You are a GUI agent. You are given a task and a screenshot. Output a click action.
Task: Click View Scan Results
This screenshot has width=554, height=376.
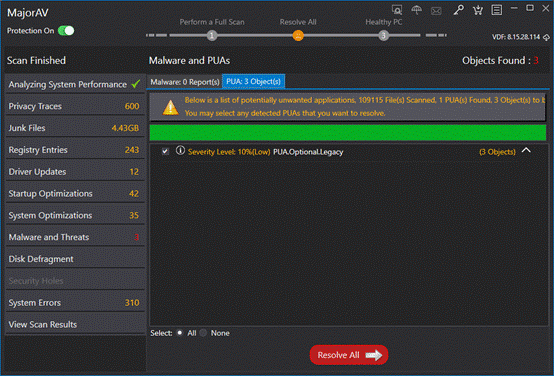pyautogui.click(x=75, y=324)
